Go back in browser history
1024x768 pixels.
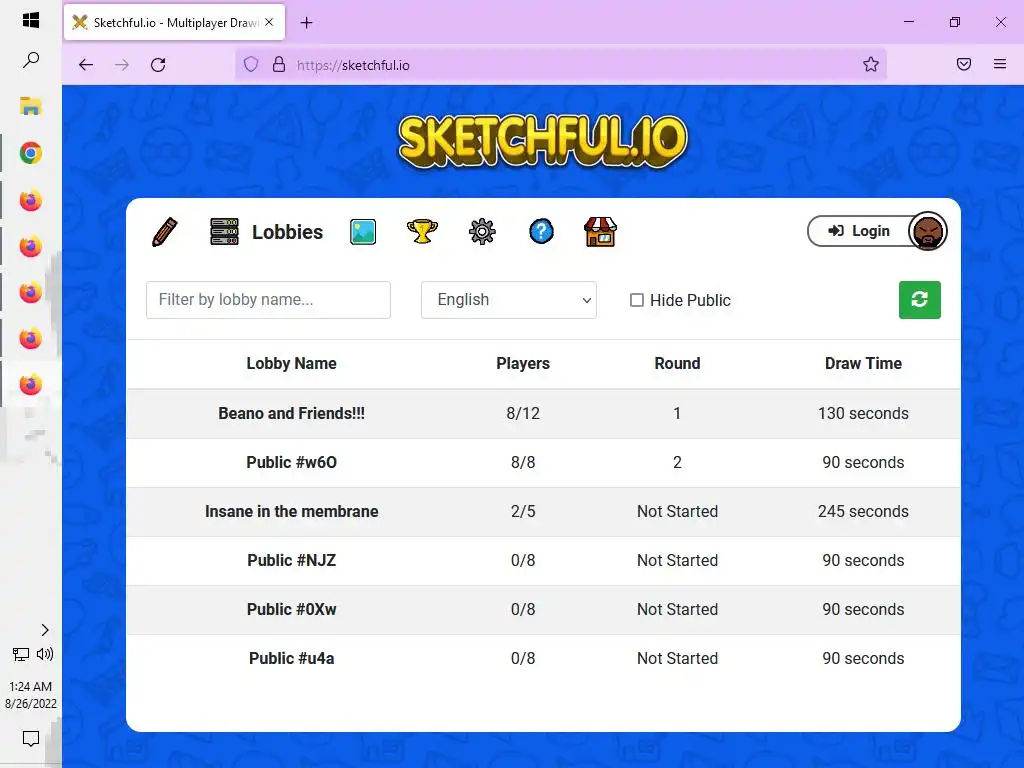tap(86, 65)
